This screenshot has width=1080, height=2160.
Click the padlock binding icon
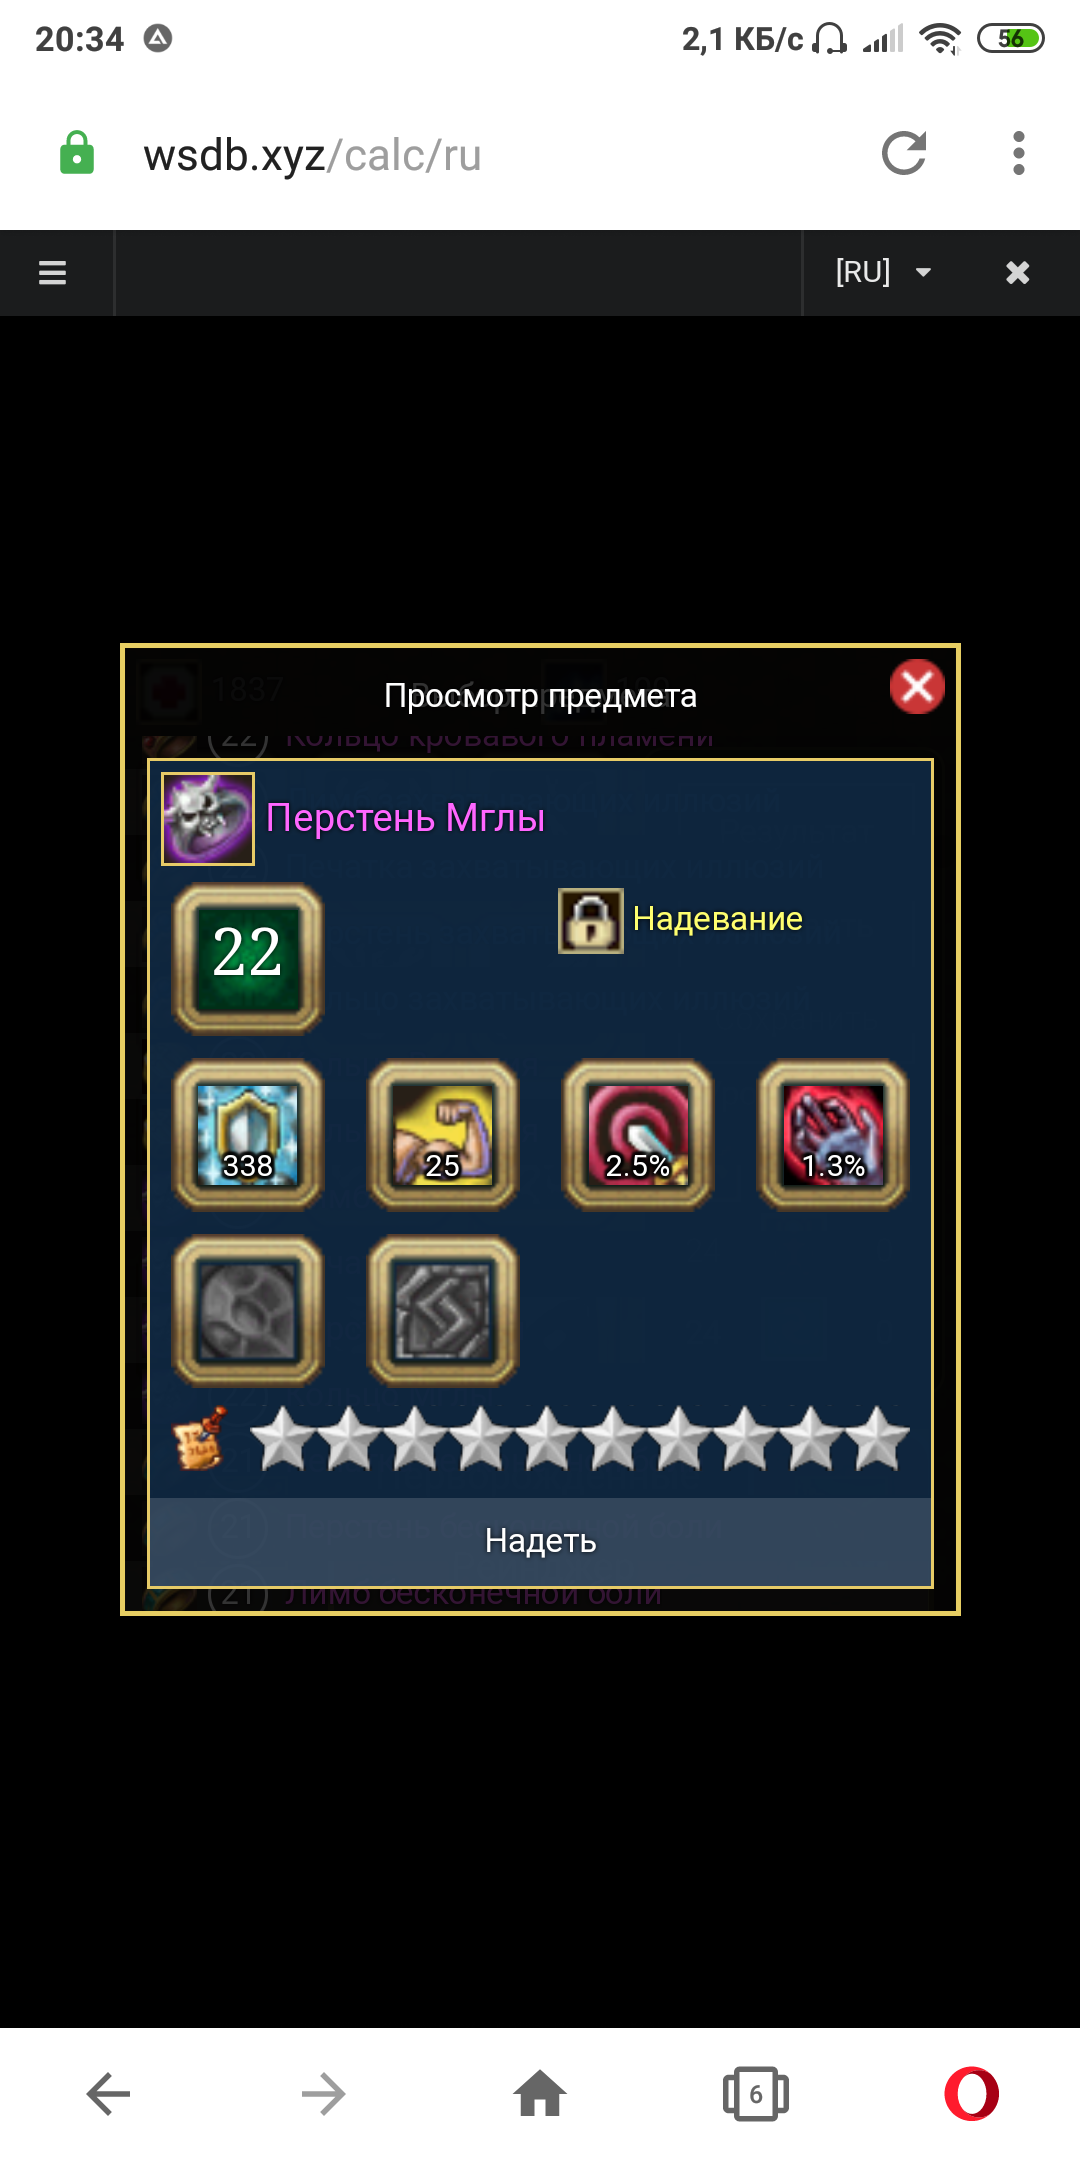click(591, 921)
